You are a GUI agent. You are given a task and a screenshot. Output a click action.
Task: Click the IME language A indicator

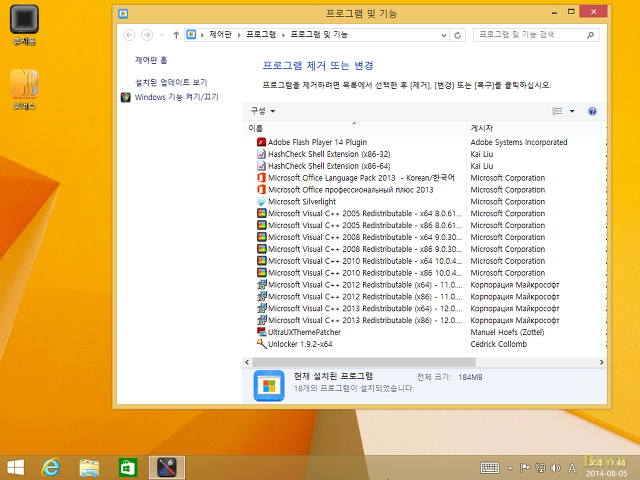coord(572,468)
